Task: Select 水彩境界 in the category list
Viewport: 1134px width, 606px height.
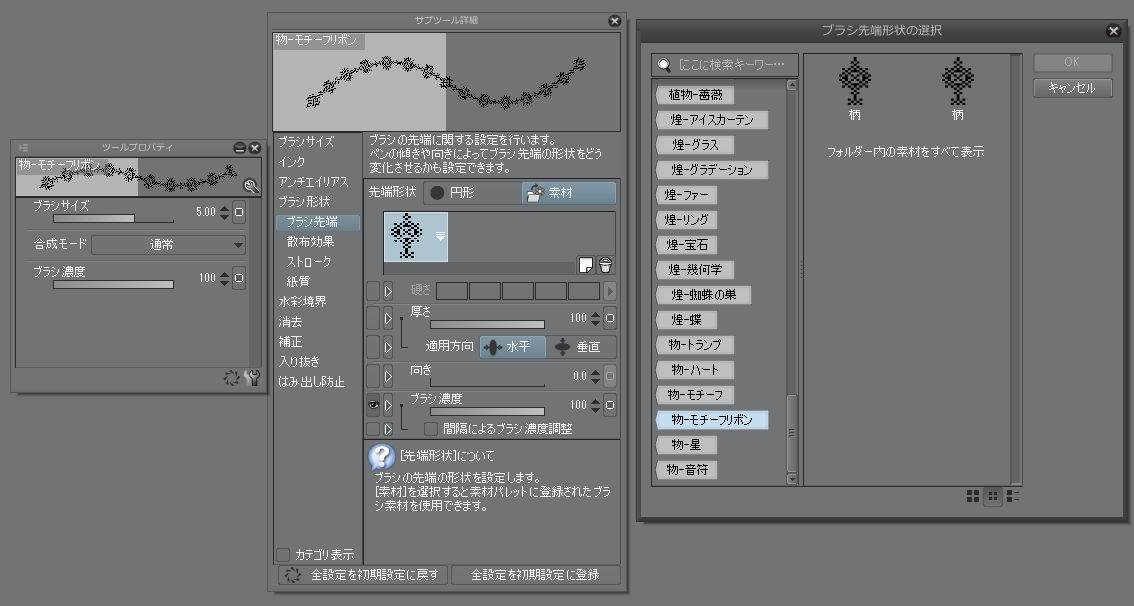Action: coord(302,301)
